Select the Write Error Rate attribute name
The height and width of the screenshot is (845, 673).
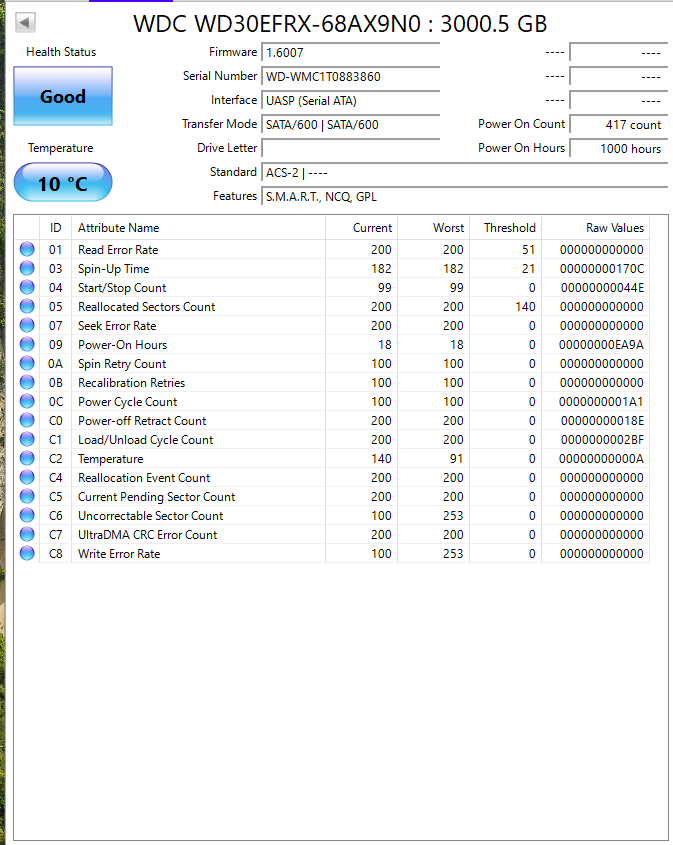(119, 553)
